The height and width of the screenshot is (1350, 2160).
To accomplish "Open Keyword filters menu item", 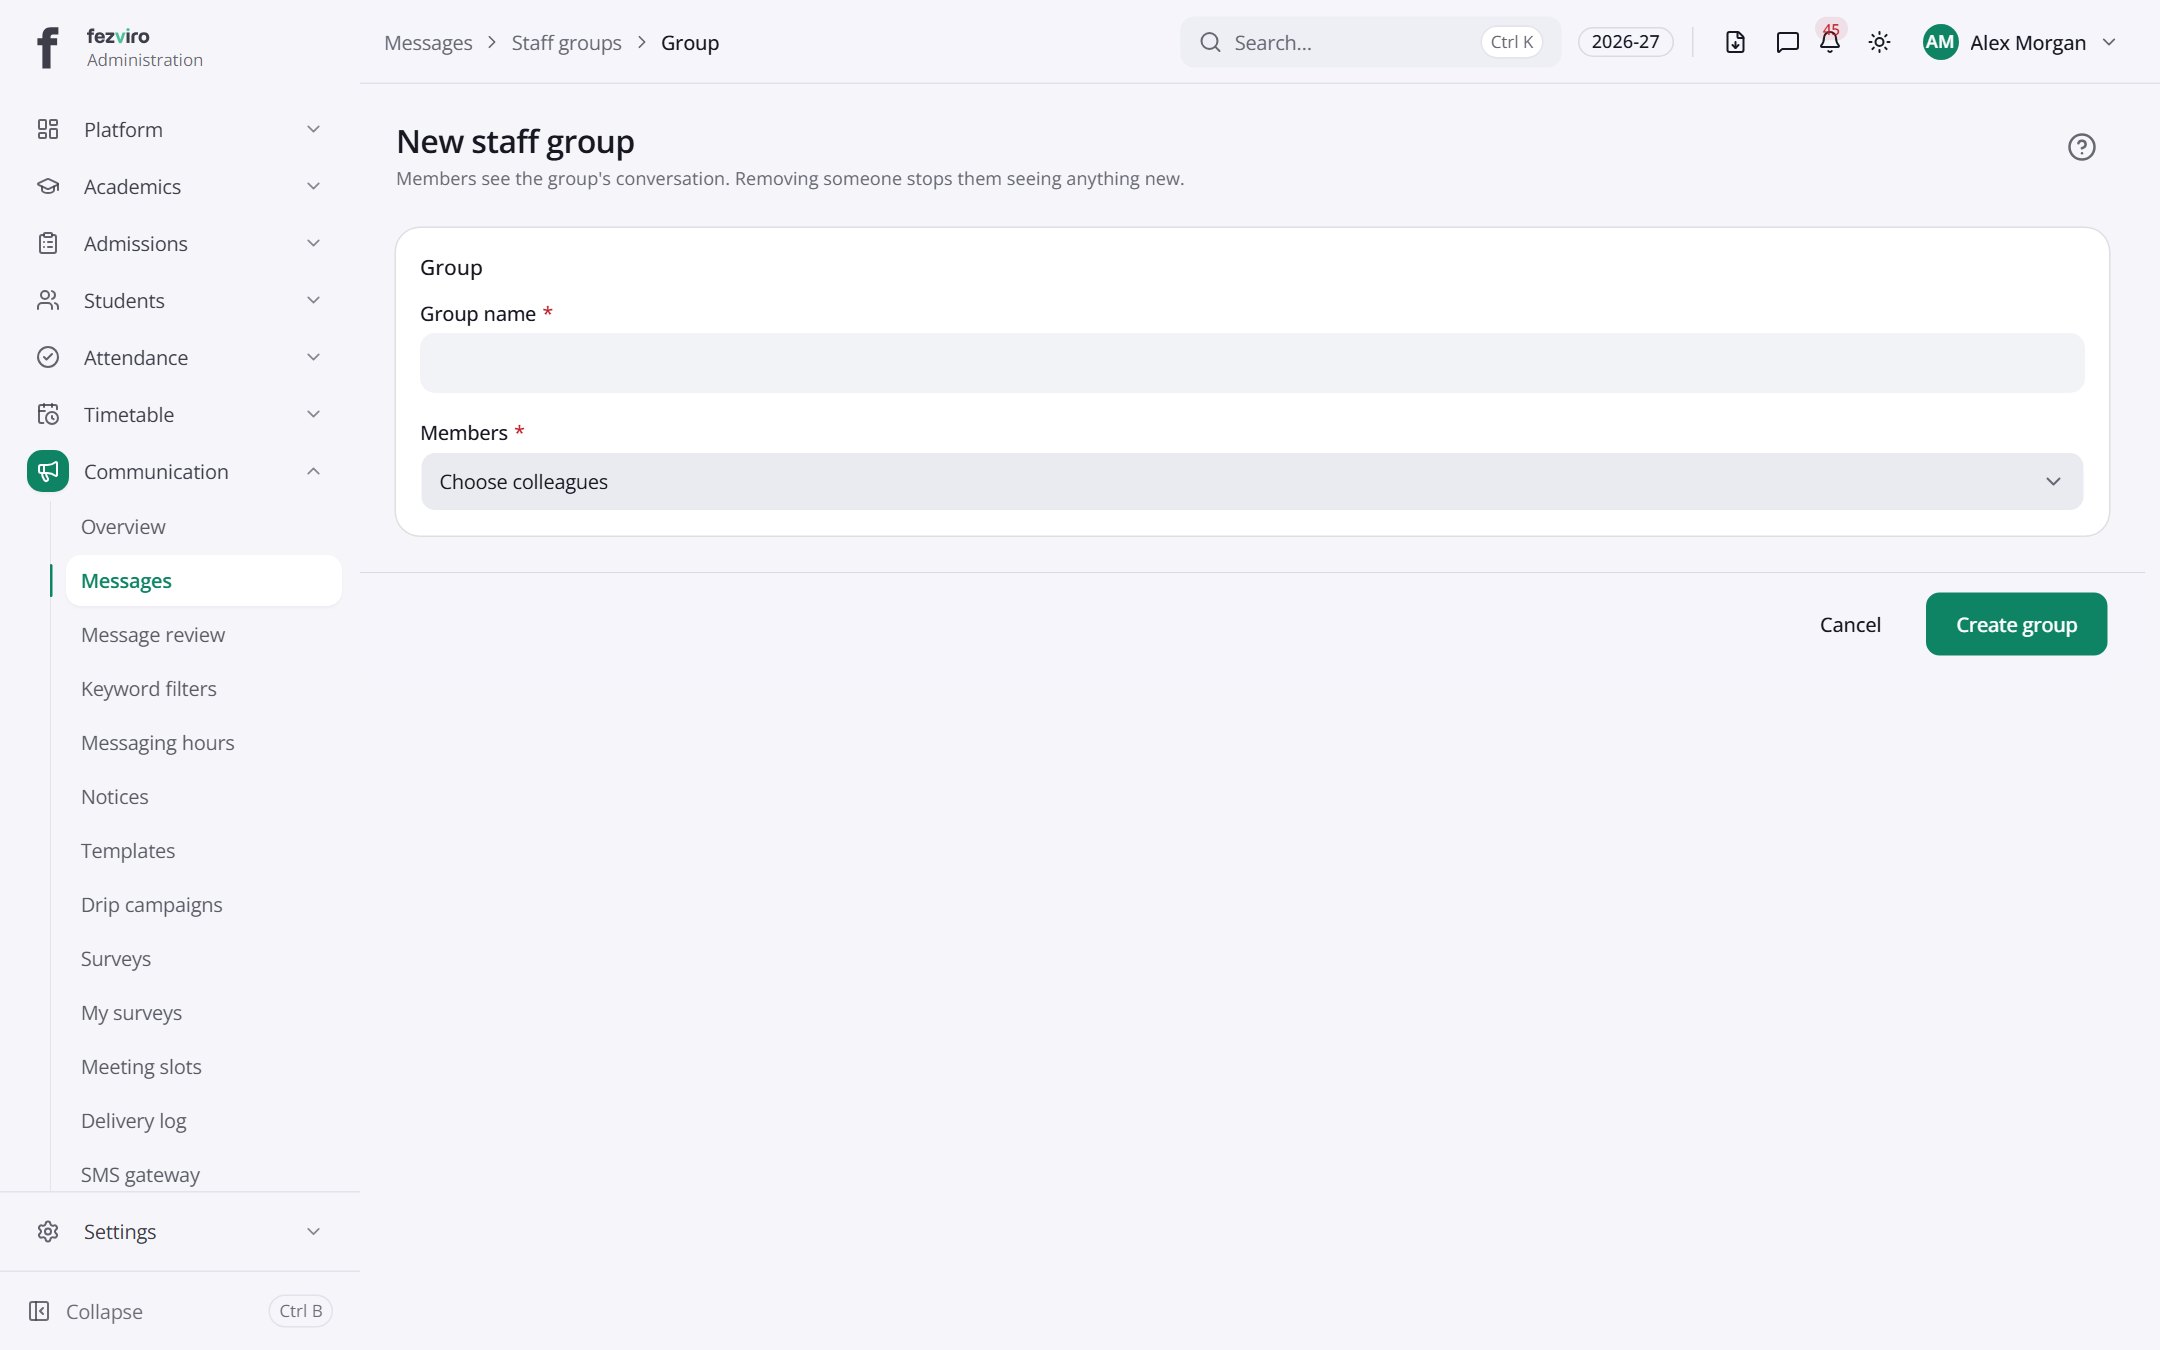I will [148, 688].
